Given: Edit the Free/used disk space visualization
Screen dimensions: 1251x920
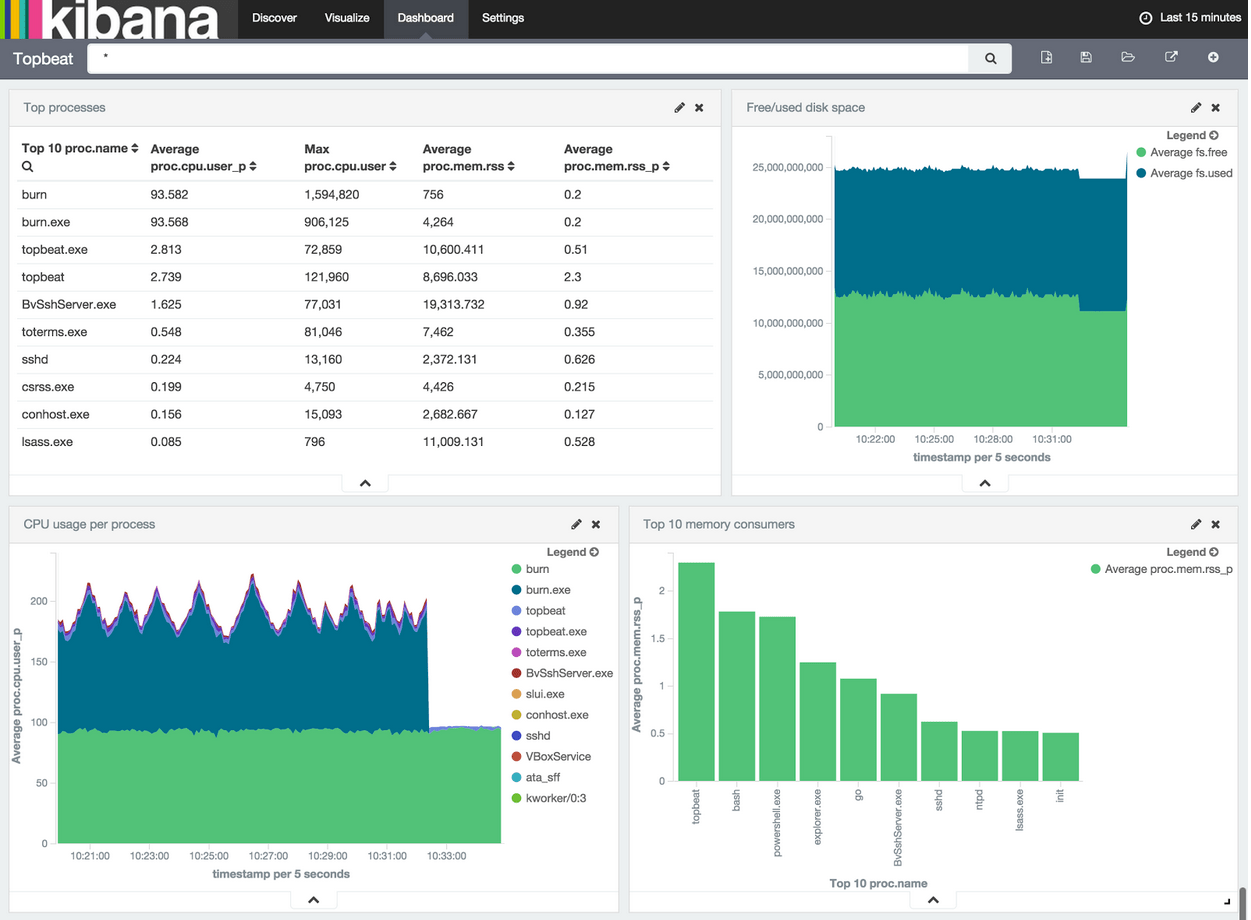Looking at the screenshot, I should tap(1196, 107).
